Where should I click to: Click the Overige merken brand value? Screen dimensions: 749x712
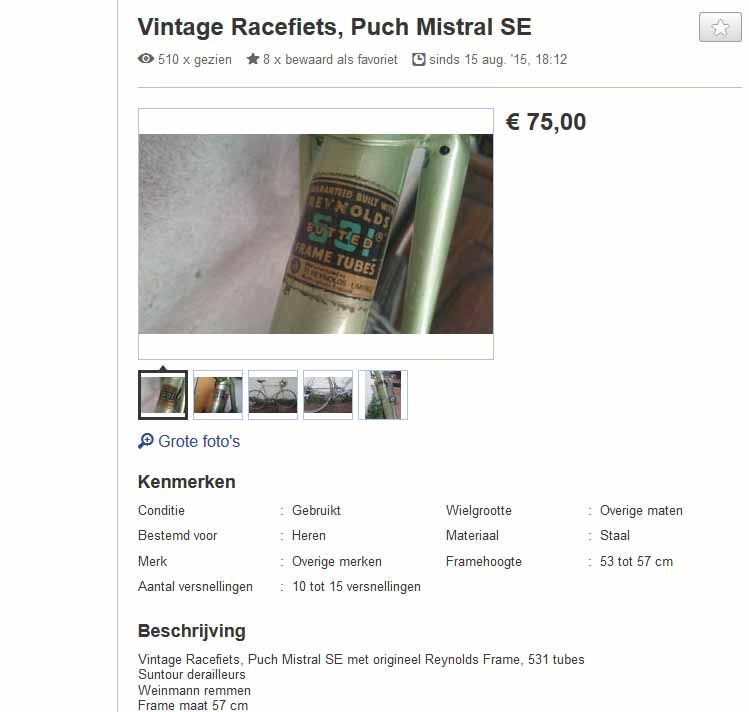(x=337, y=561)
